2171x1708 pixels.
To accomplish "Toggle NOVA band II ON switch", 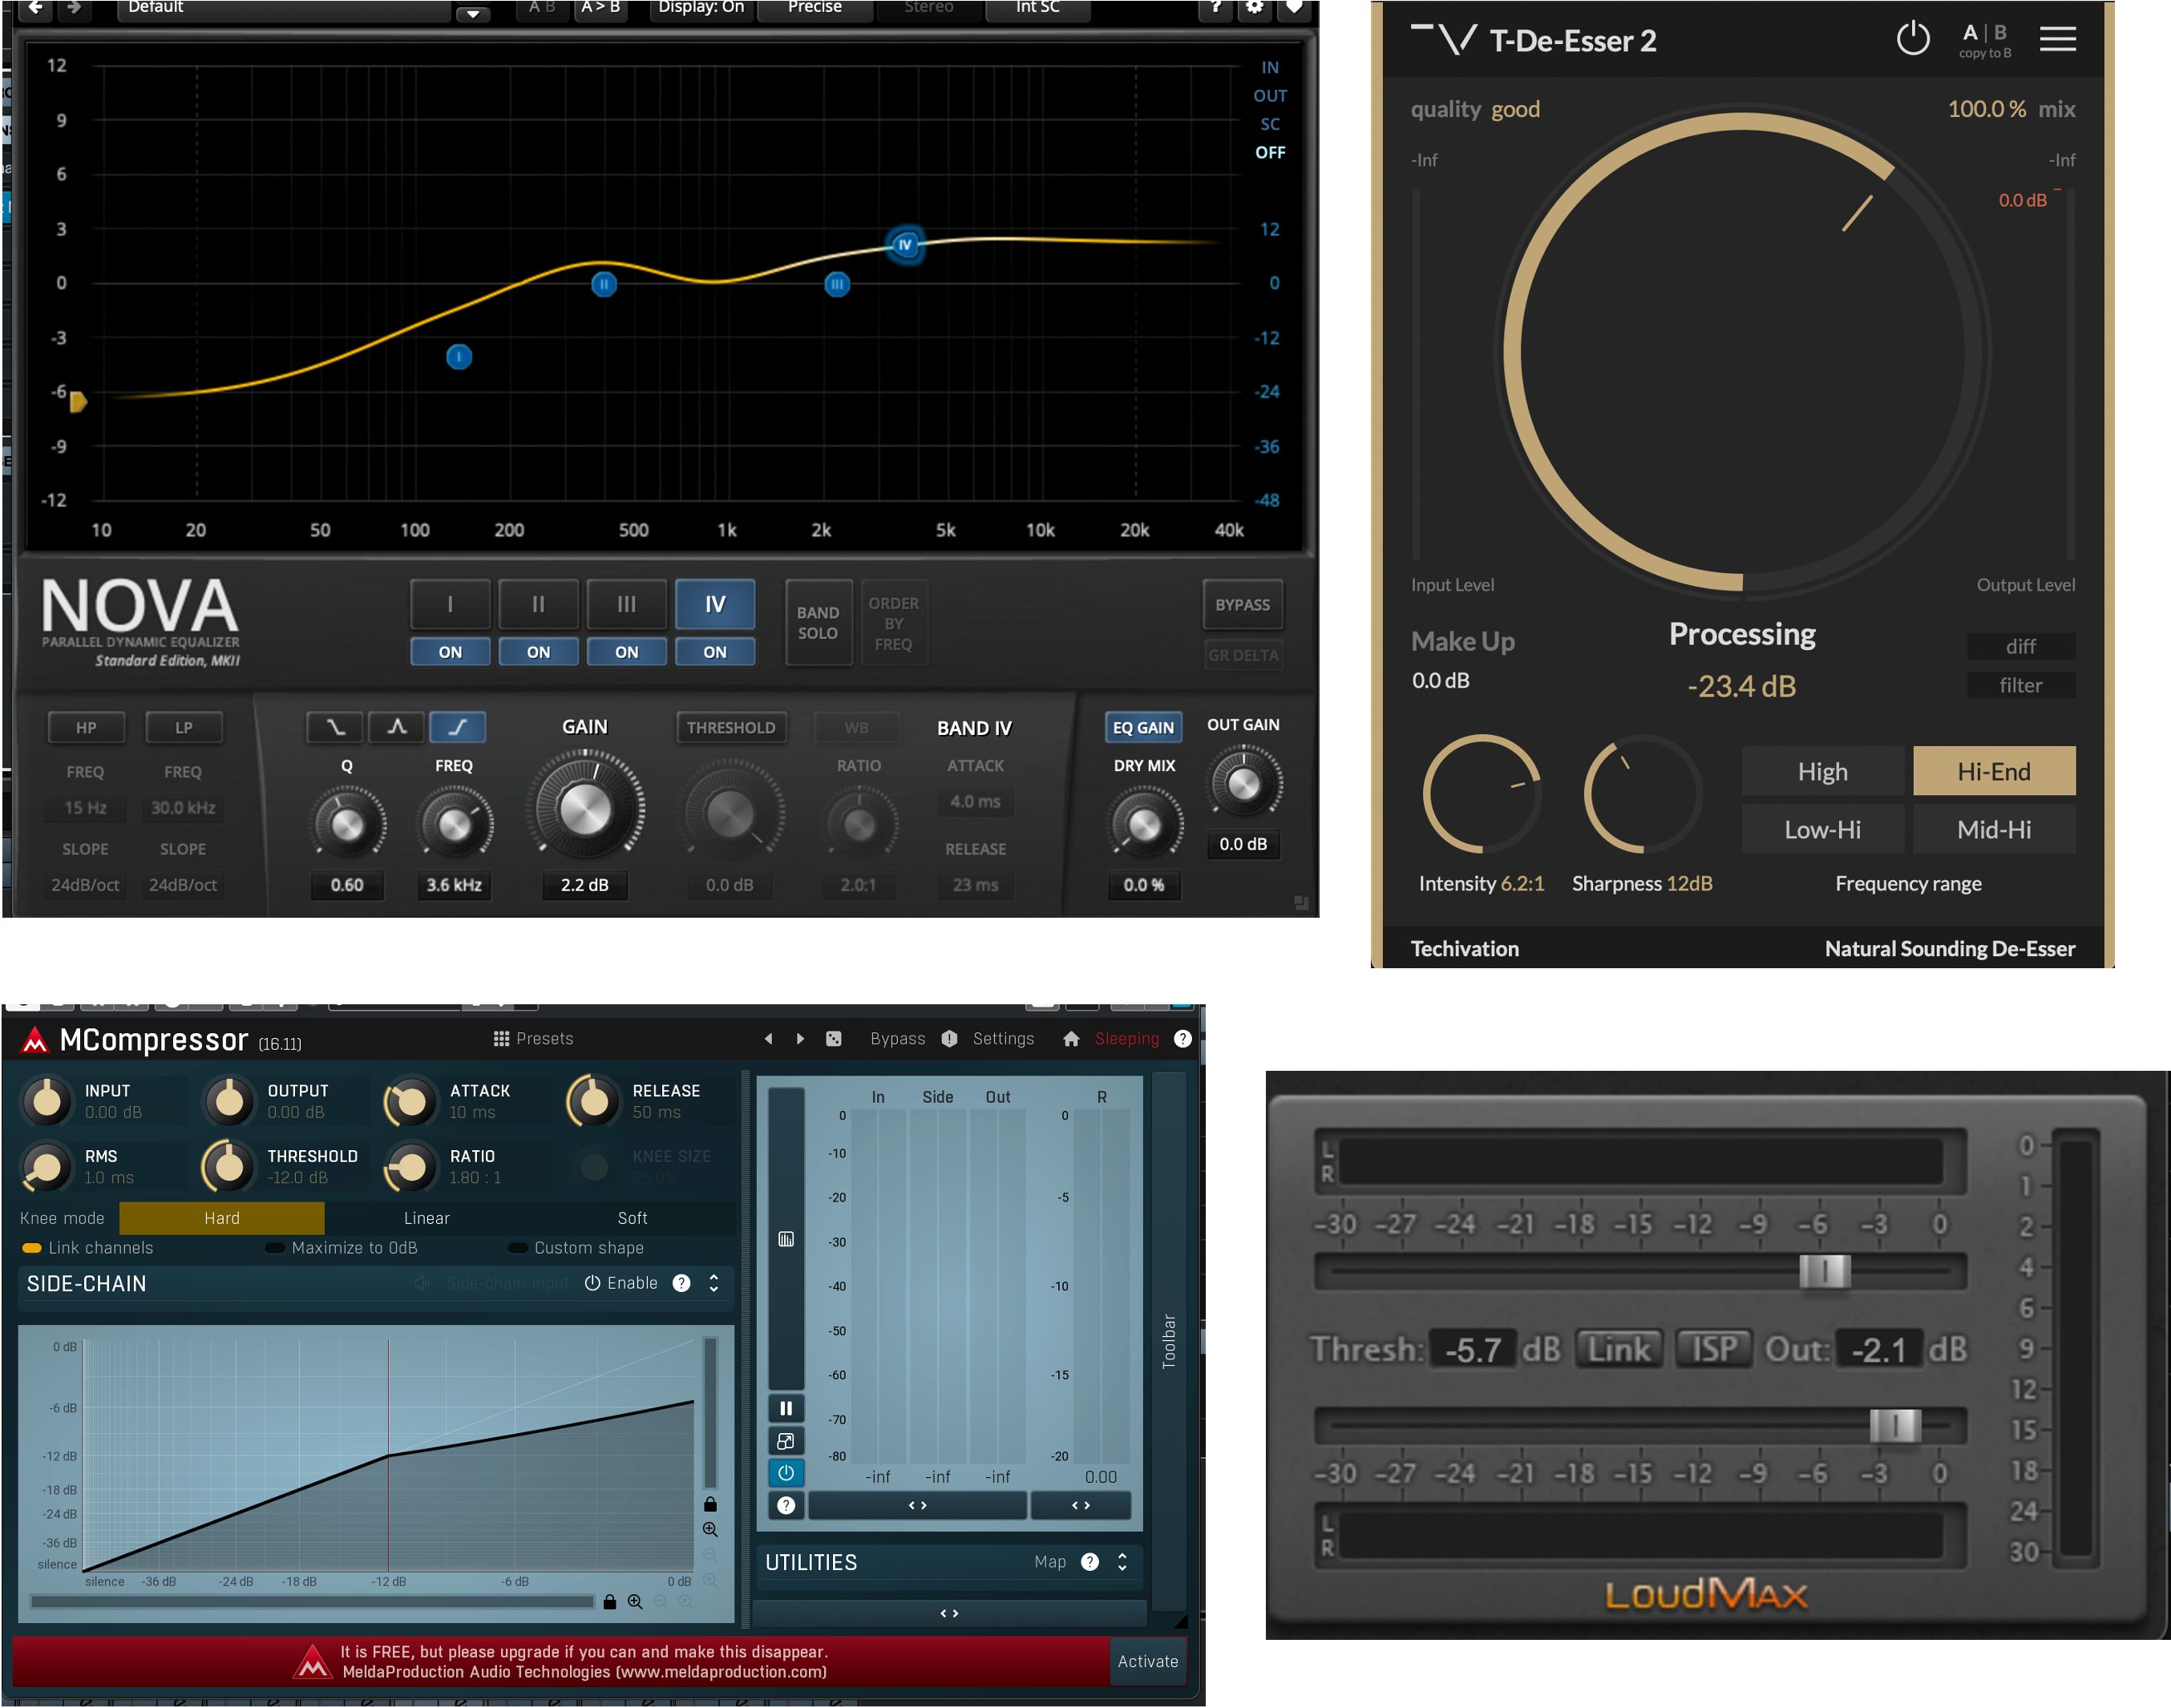I will (538, 652).
